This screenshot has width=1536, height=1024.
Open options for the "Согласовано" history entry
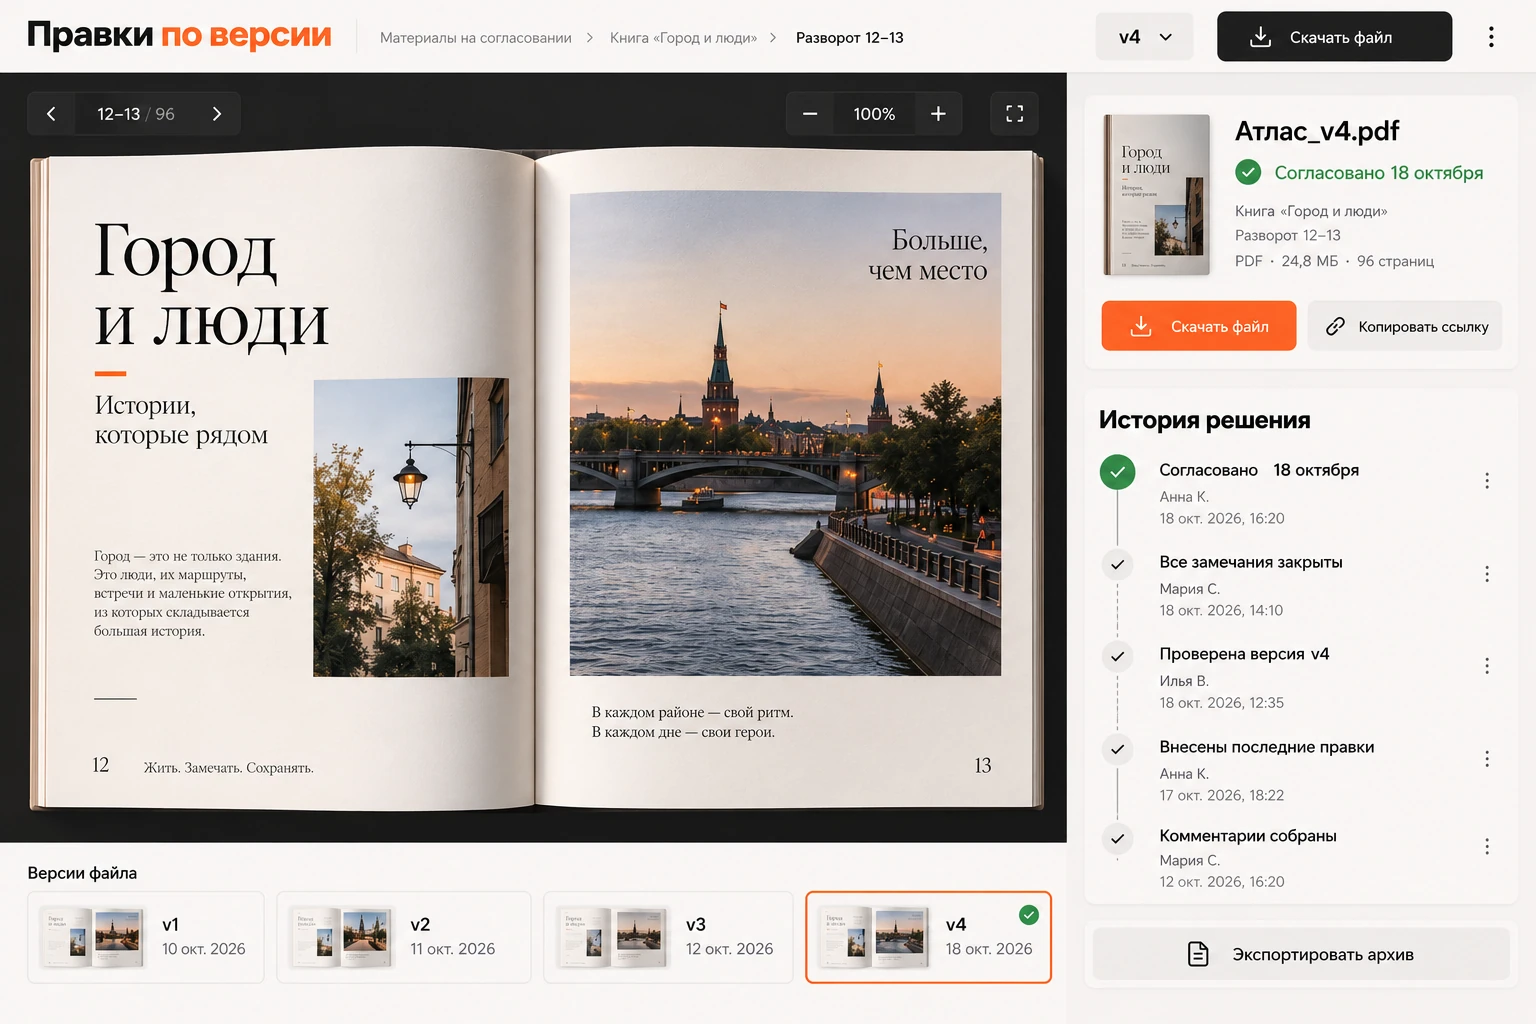click(x=1487, y=481)
